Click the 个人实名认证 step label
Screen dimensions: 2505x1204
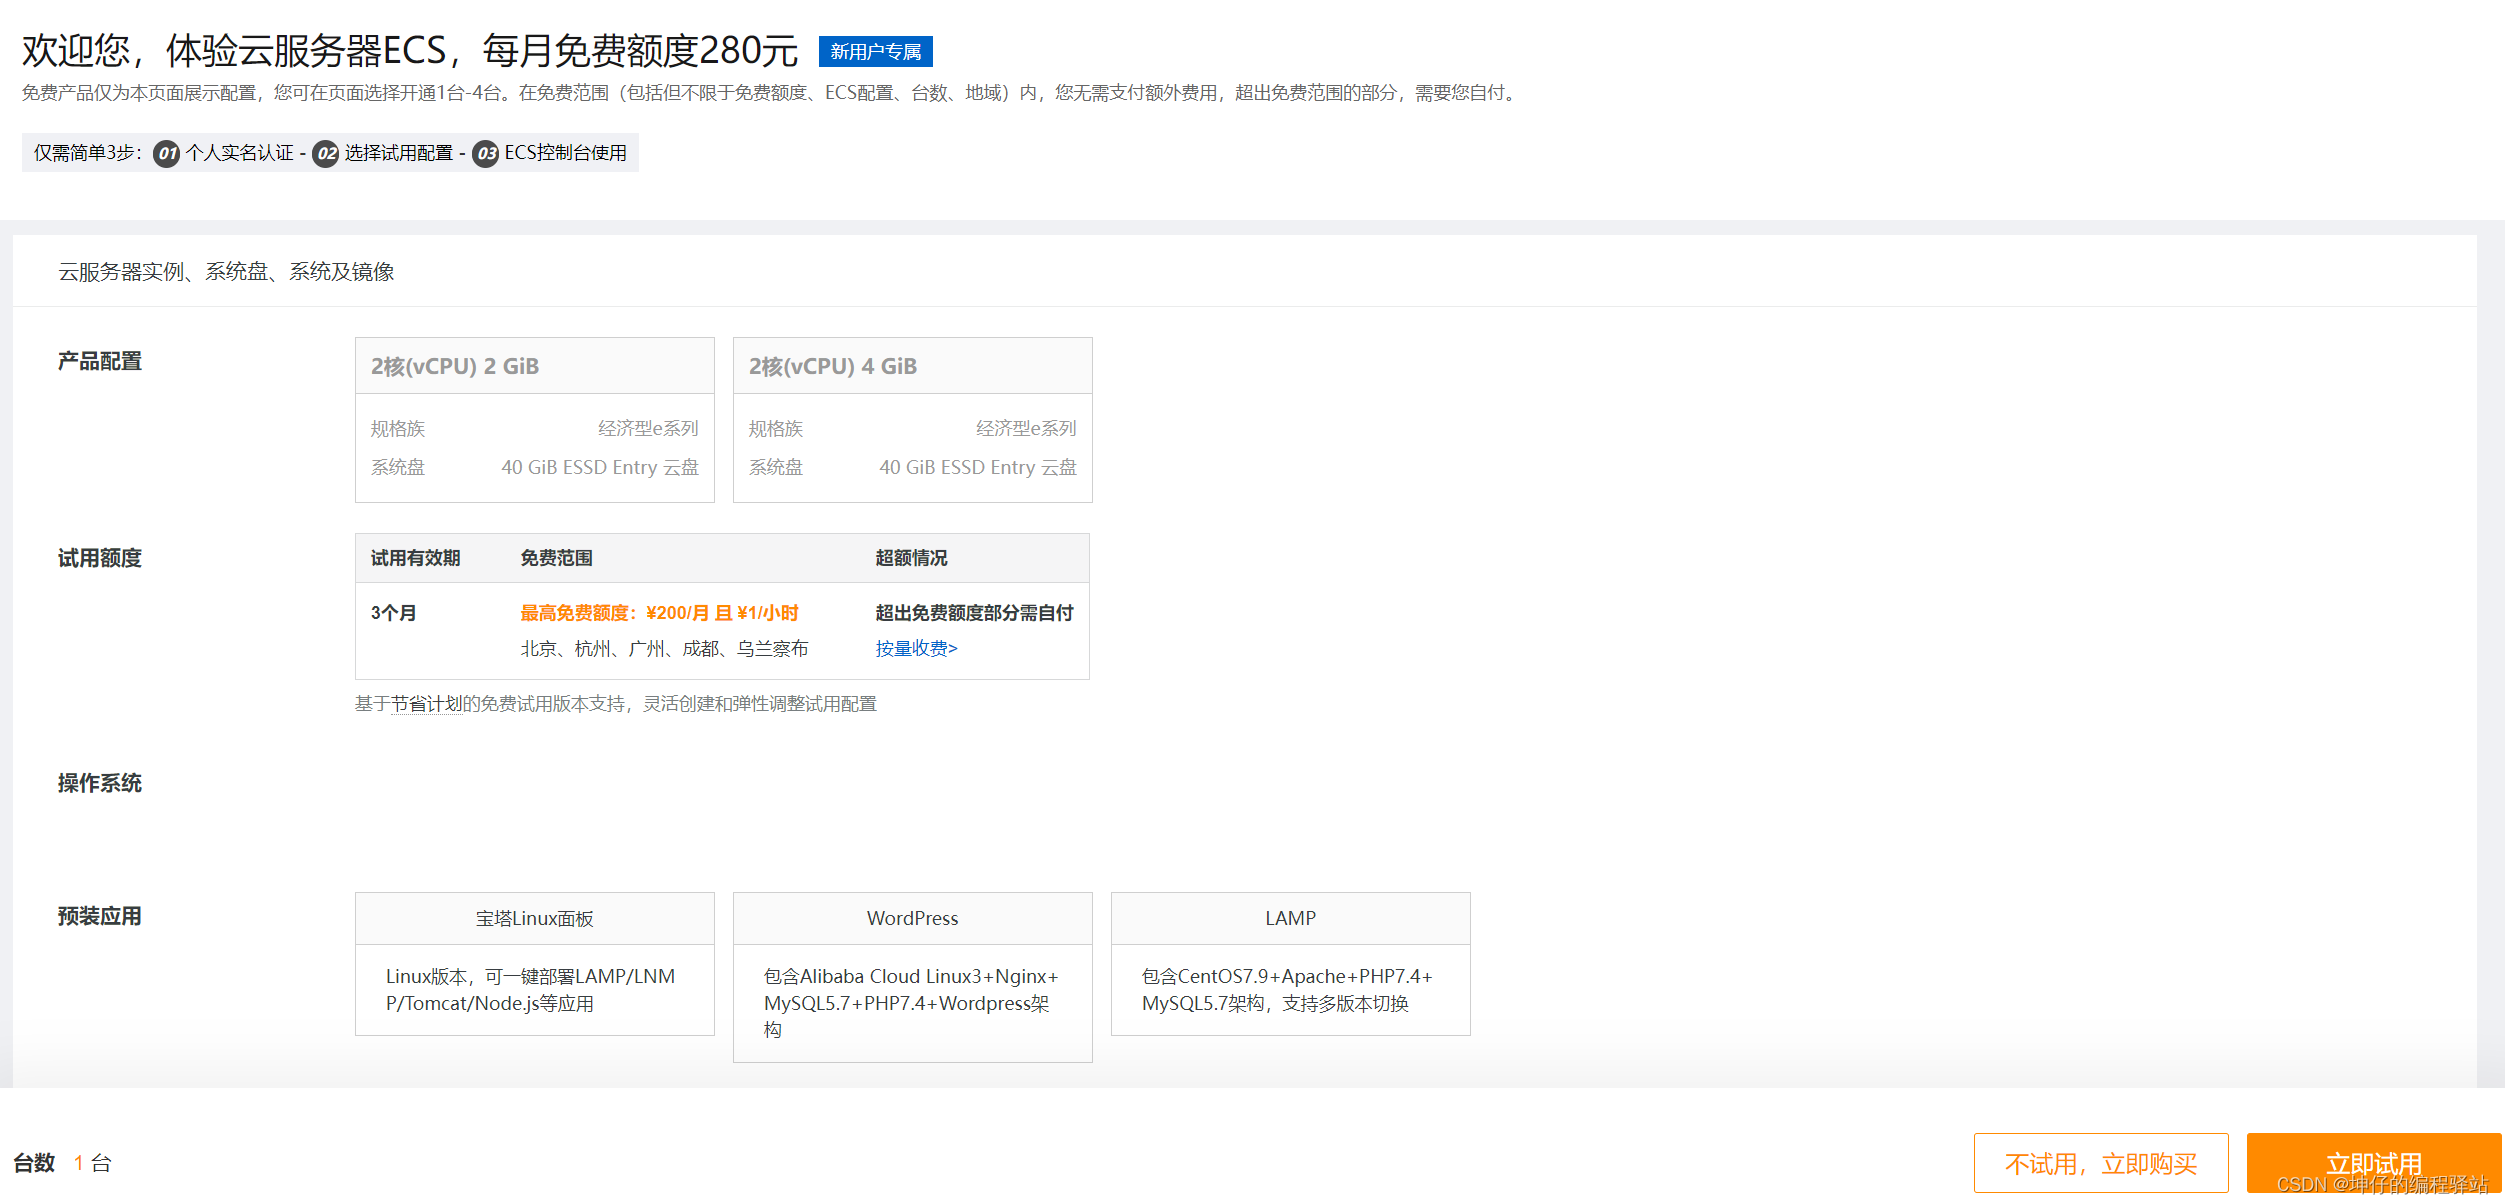(240, 153)
